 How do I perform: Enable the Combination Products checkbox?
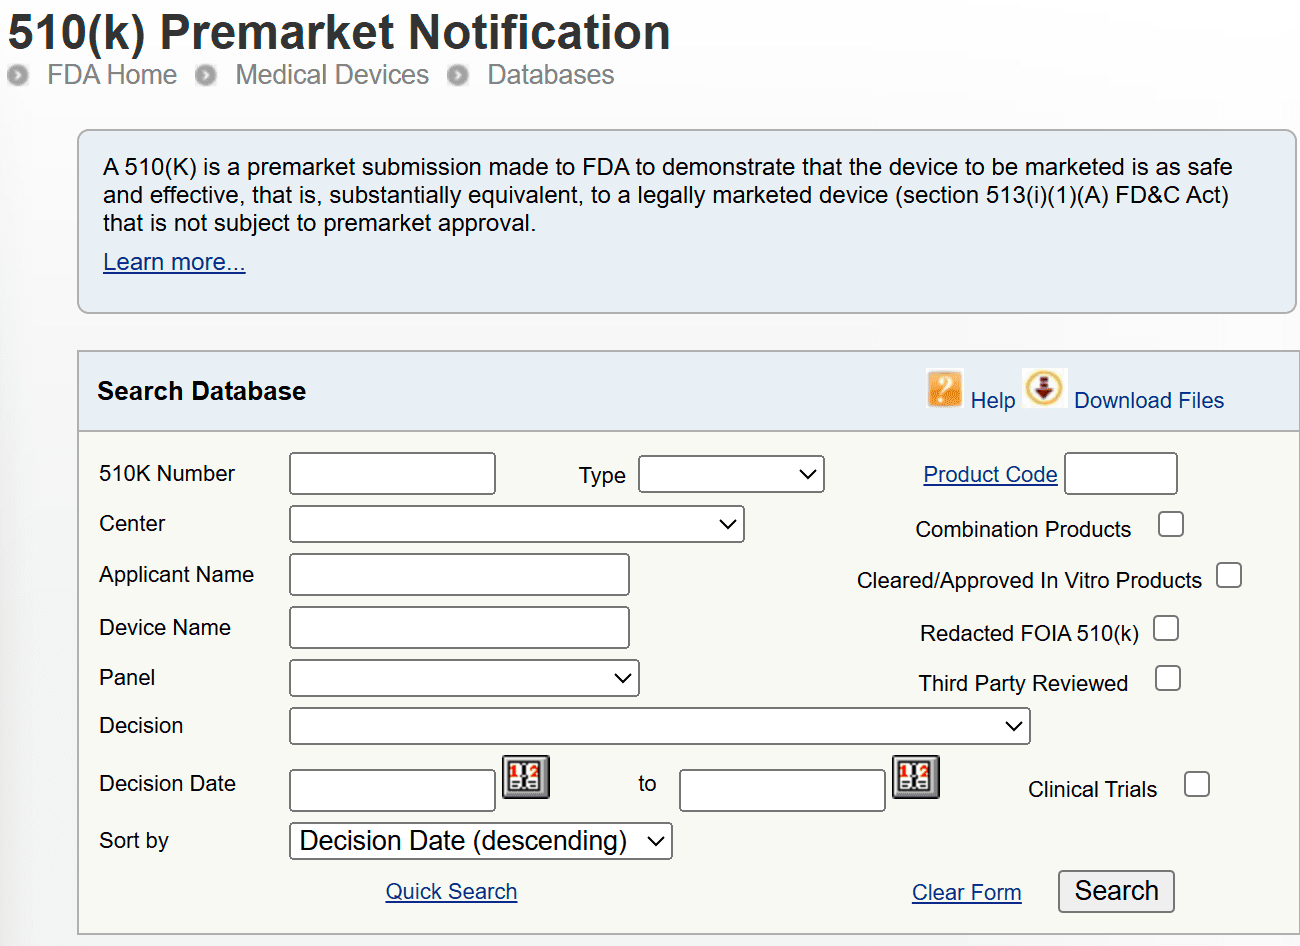(1170, 523)
